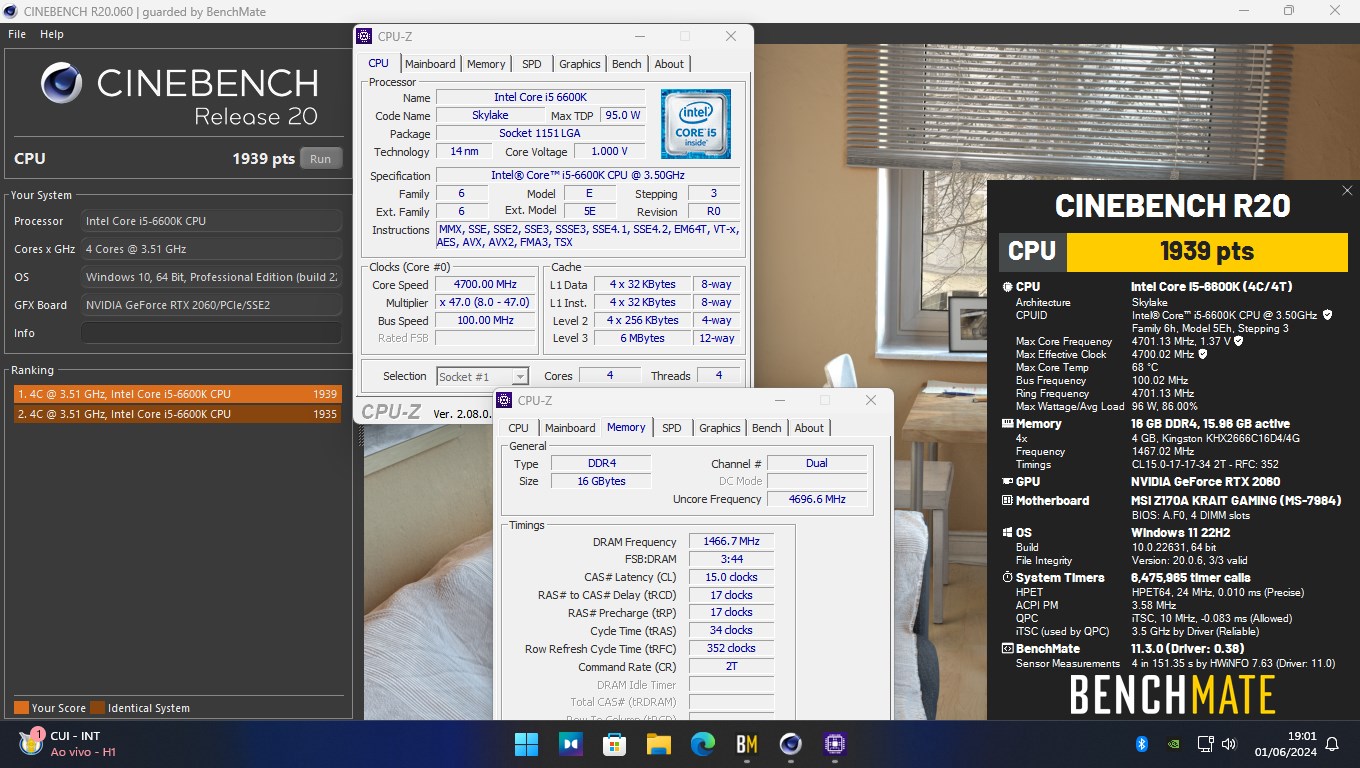
Task: Click the OS field showing Windows 10
Action: click(211, 277)
